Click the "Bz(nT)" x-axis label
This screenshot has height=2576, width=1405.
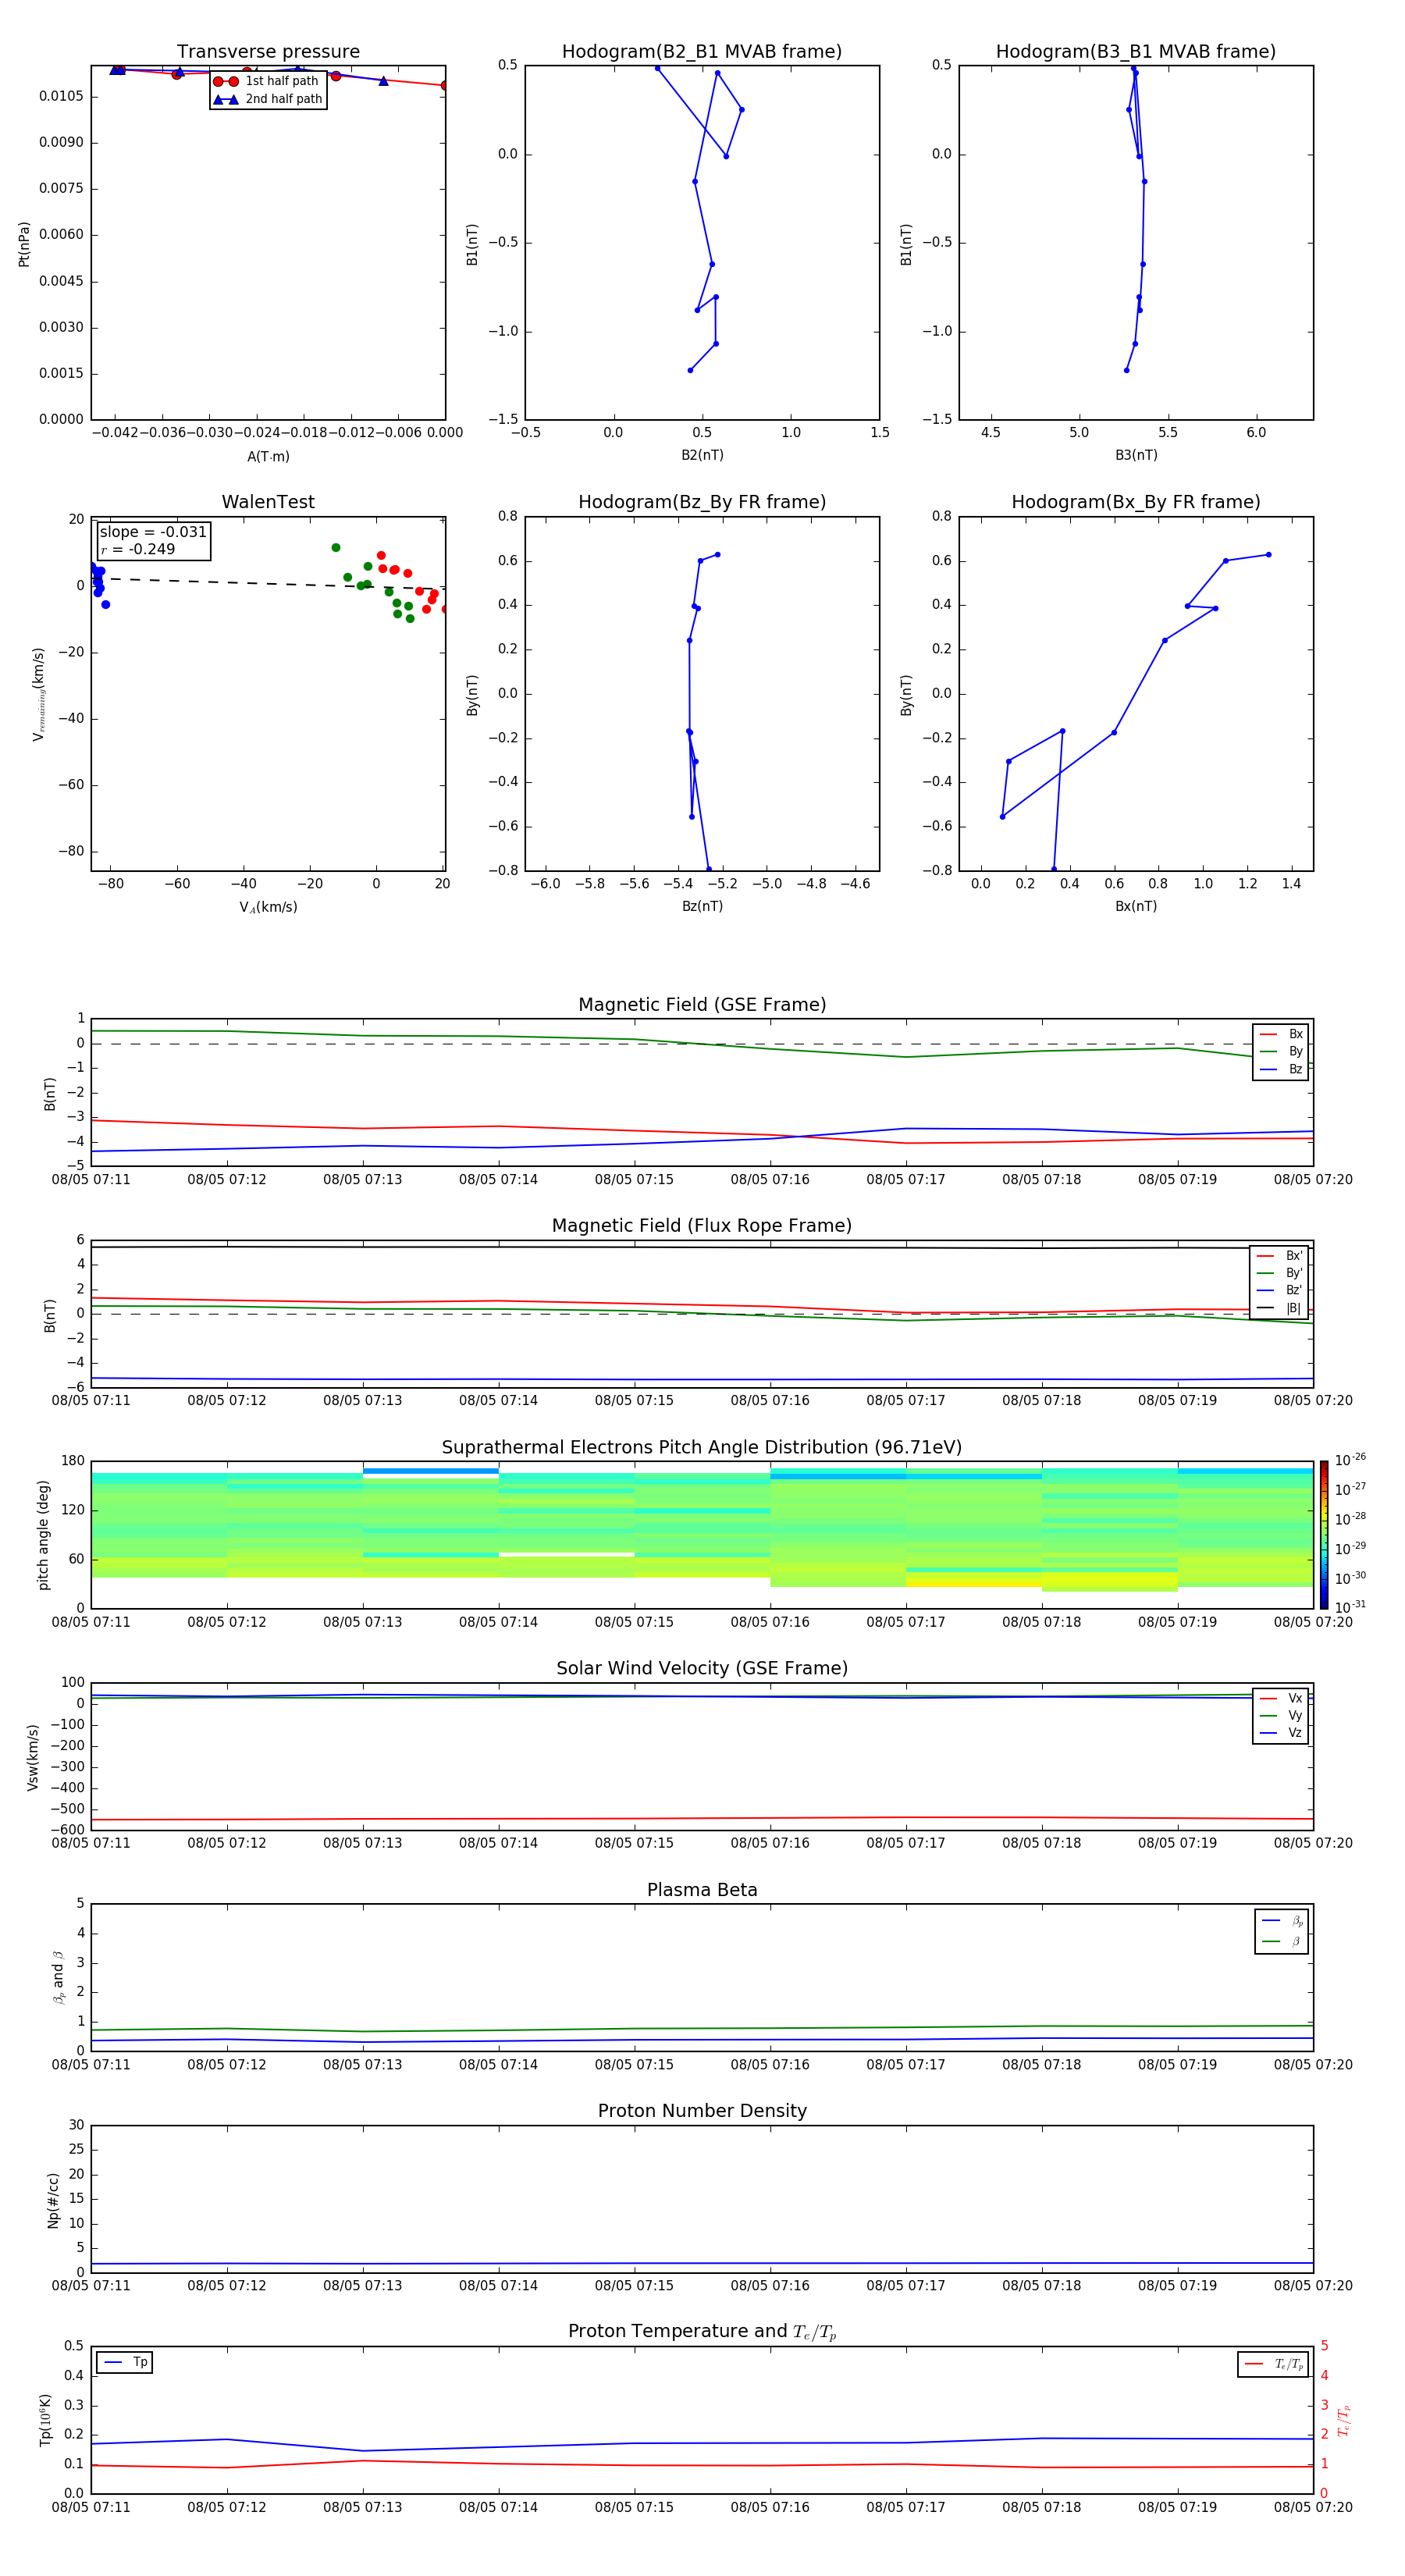click(x=702, y=906)
